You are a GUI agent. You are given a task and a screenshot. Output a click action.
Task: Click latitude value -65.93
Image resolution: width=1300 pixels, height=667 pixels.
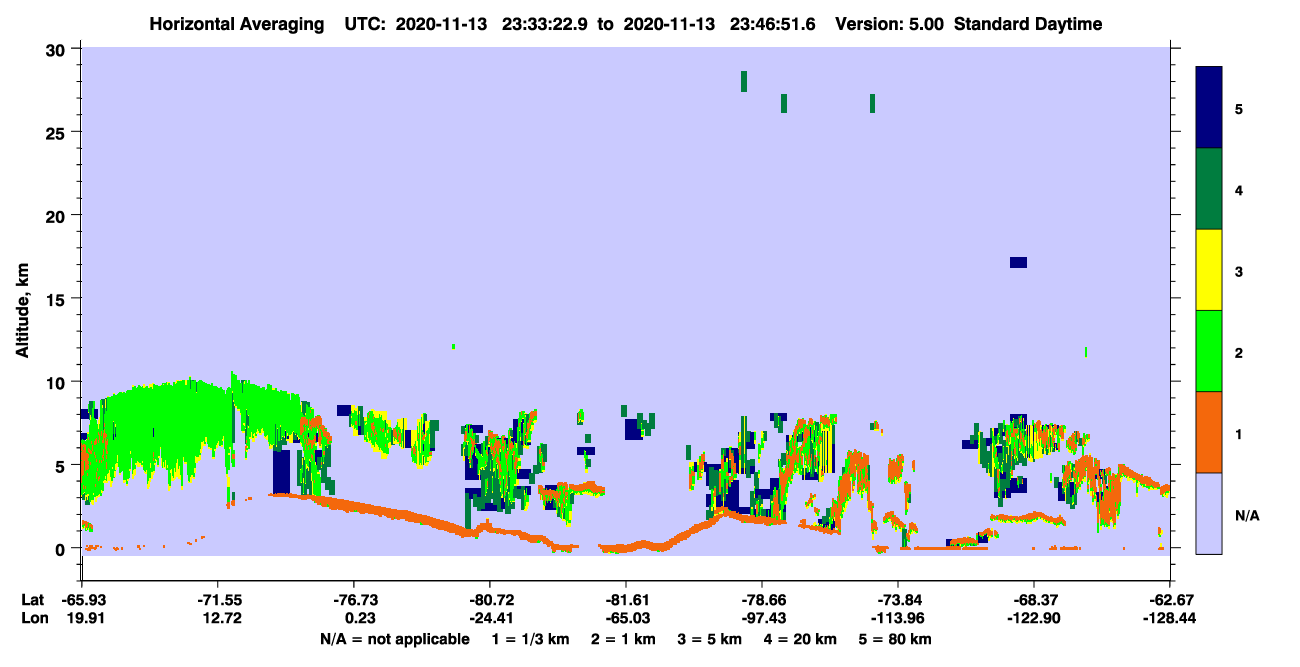(x=83, y=599)
